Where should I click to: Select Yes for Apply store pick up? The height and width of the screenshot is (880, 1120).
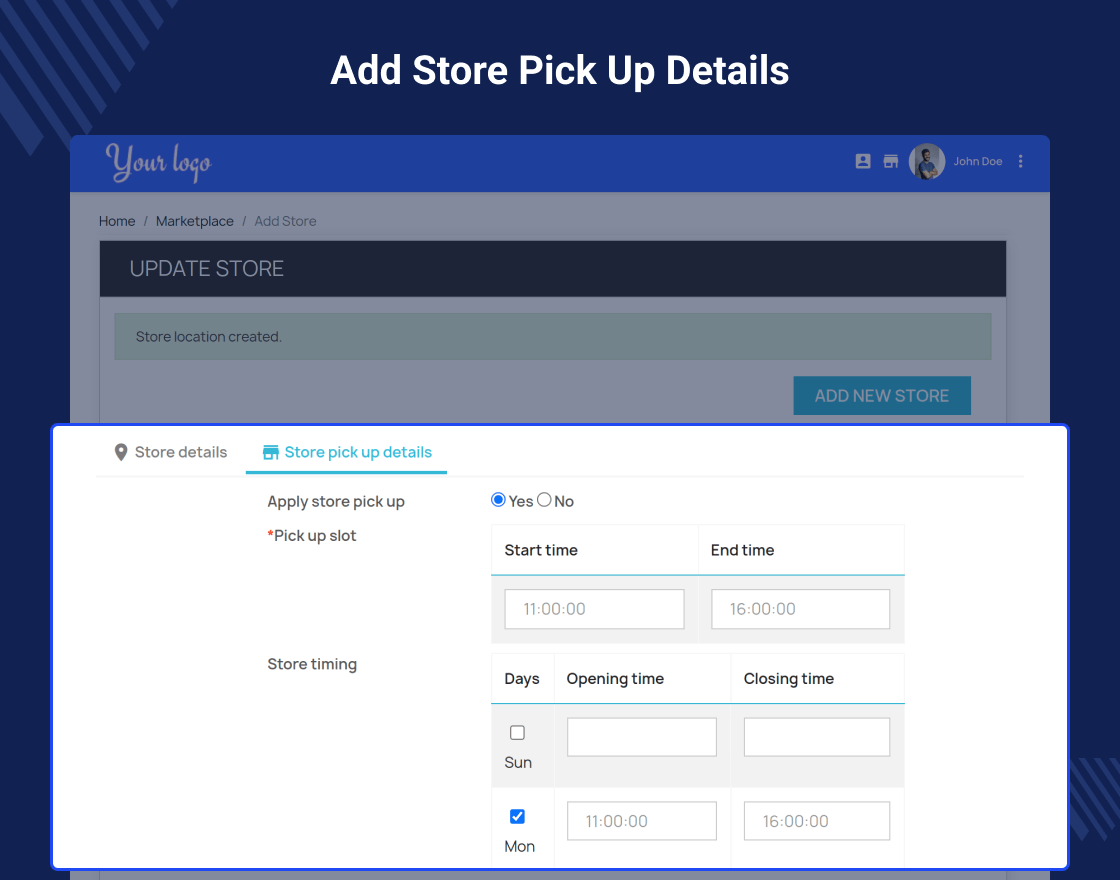click(499, 500)
